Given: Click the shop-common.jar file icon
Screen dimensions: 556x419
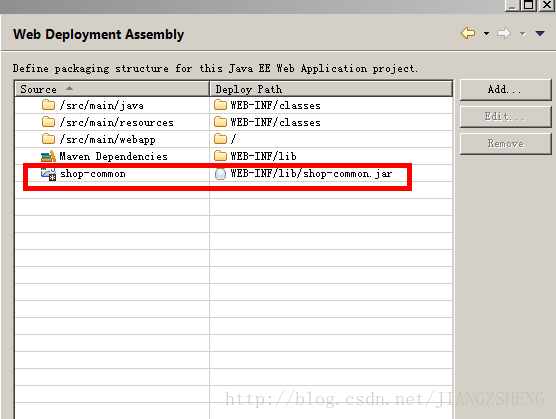Looking at the screenshot, I should (220, 174).
